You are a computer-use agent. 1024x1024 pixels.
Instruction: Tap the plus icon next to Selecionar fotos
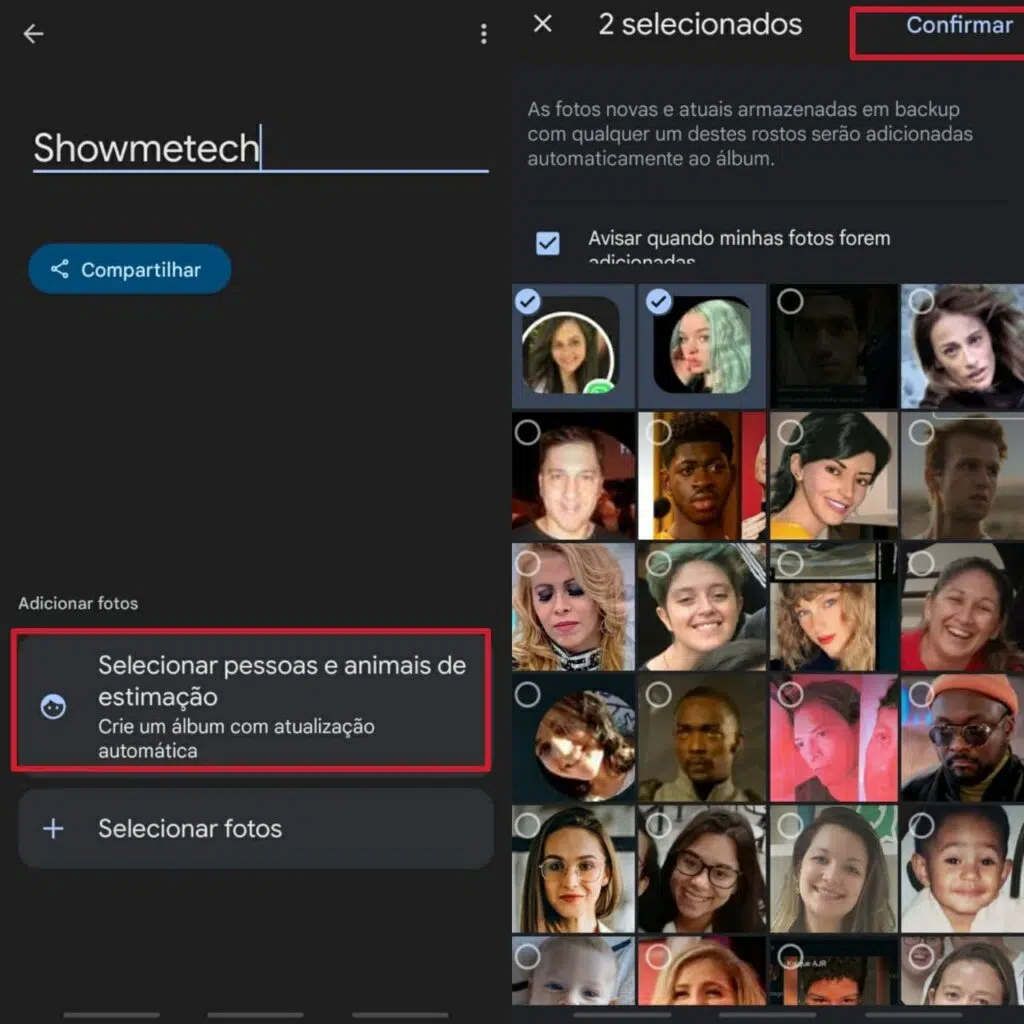(x=53, y=829)
